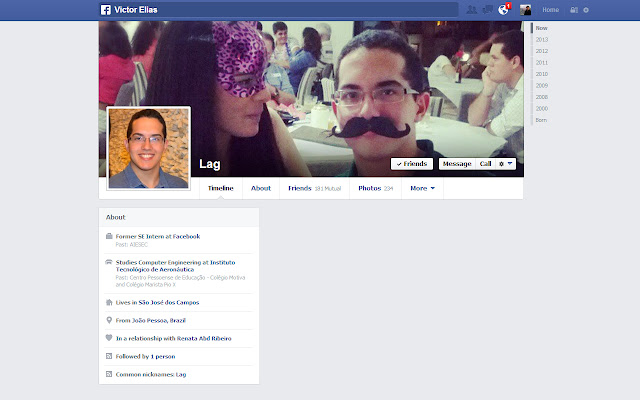
Task: Click Followed by 1 person link
Action: click(x=145, y=356)
